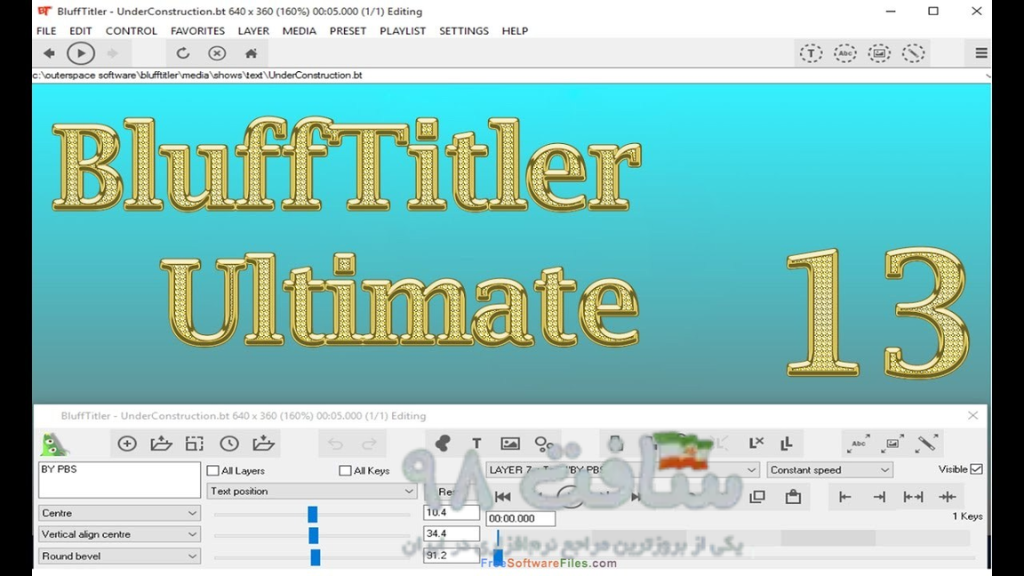Close the BluffTitler tool window panel
1024x576 pixels.
pyautogui.click(x=973, y=415)
